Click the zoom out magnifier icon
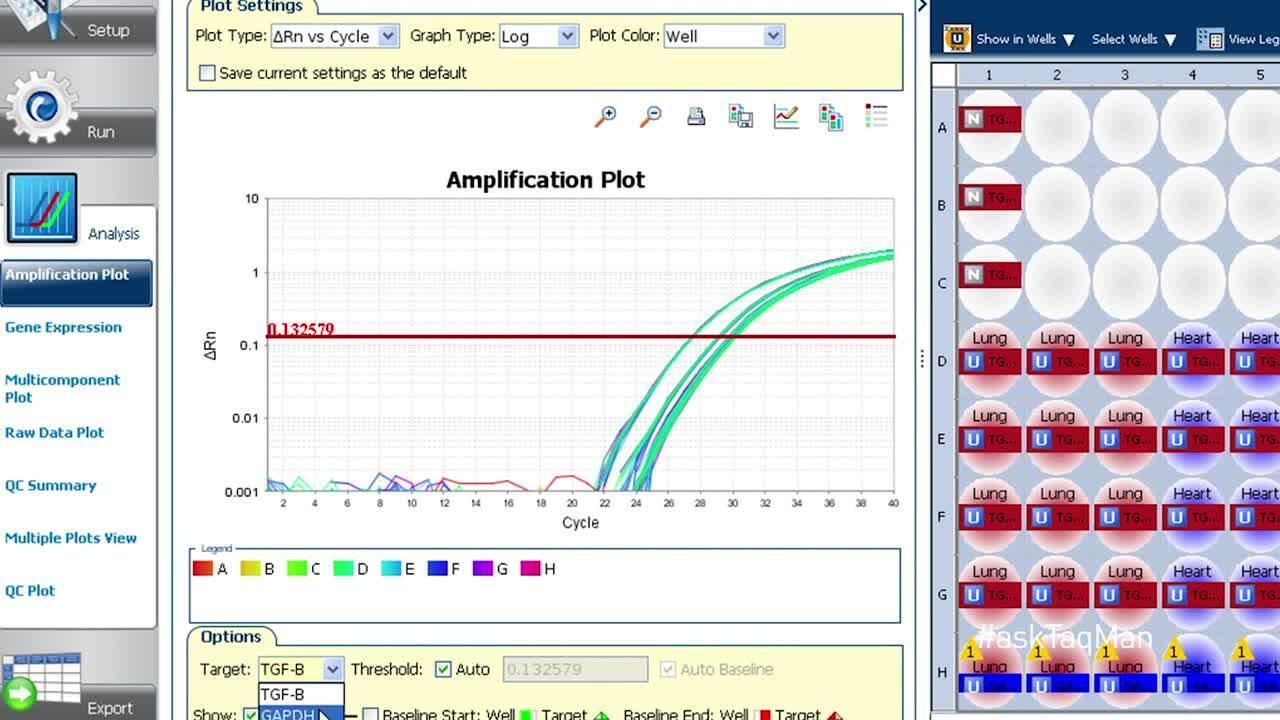 point(651,117)
